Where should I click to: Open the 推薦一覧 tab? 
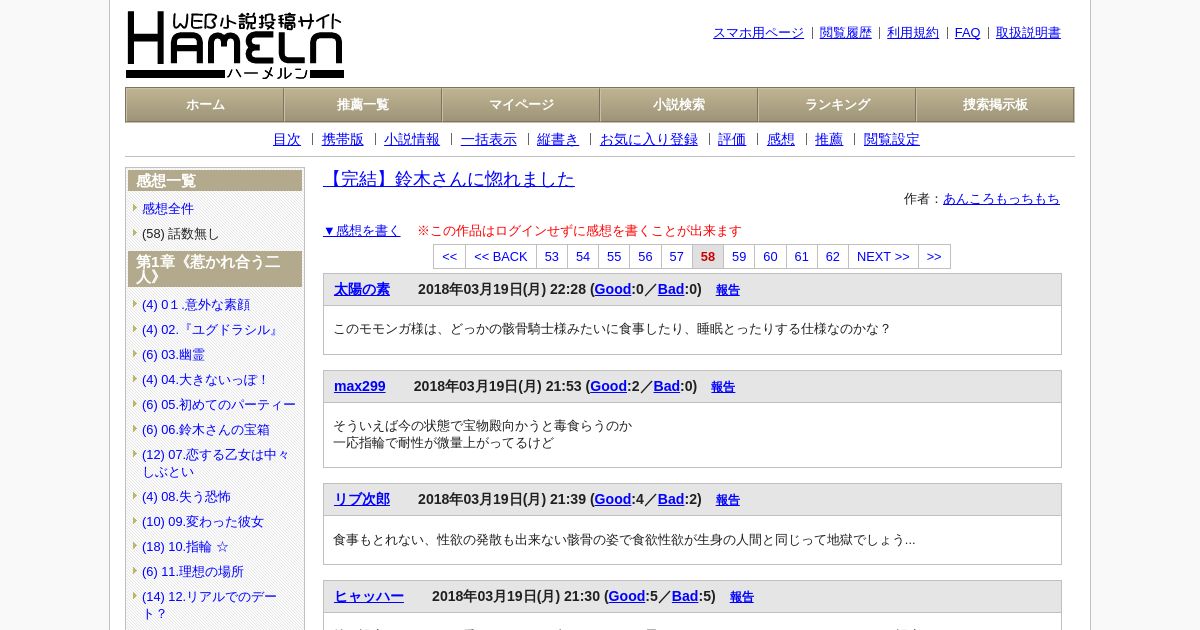pos(363,105)
